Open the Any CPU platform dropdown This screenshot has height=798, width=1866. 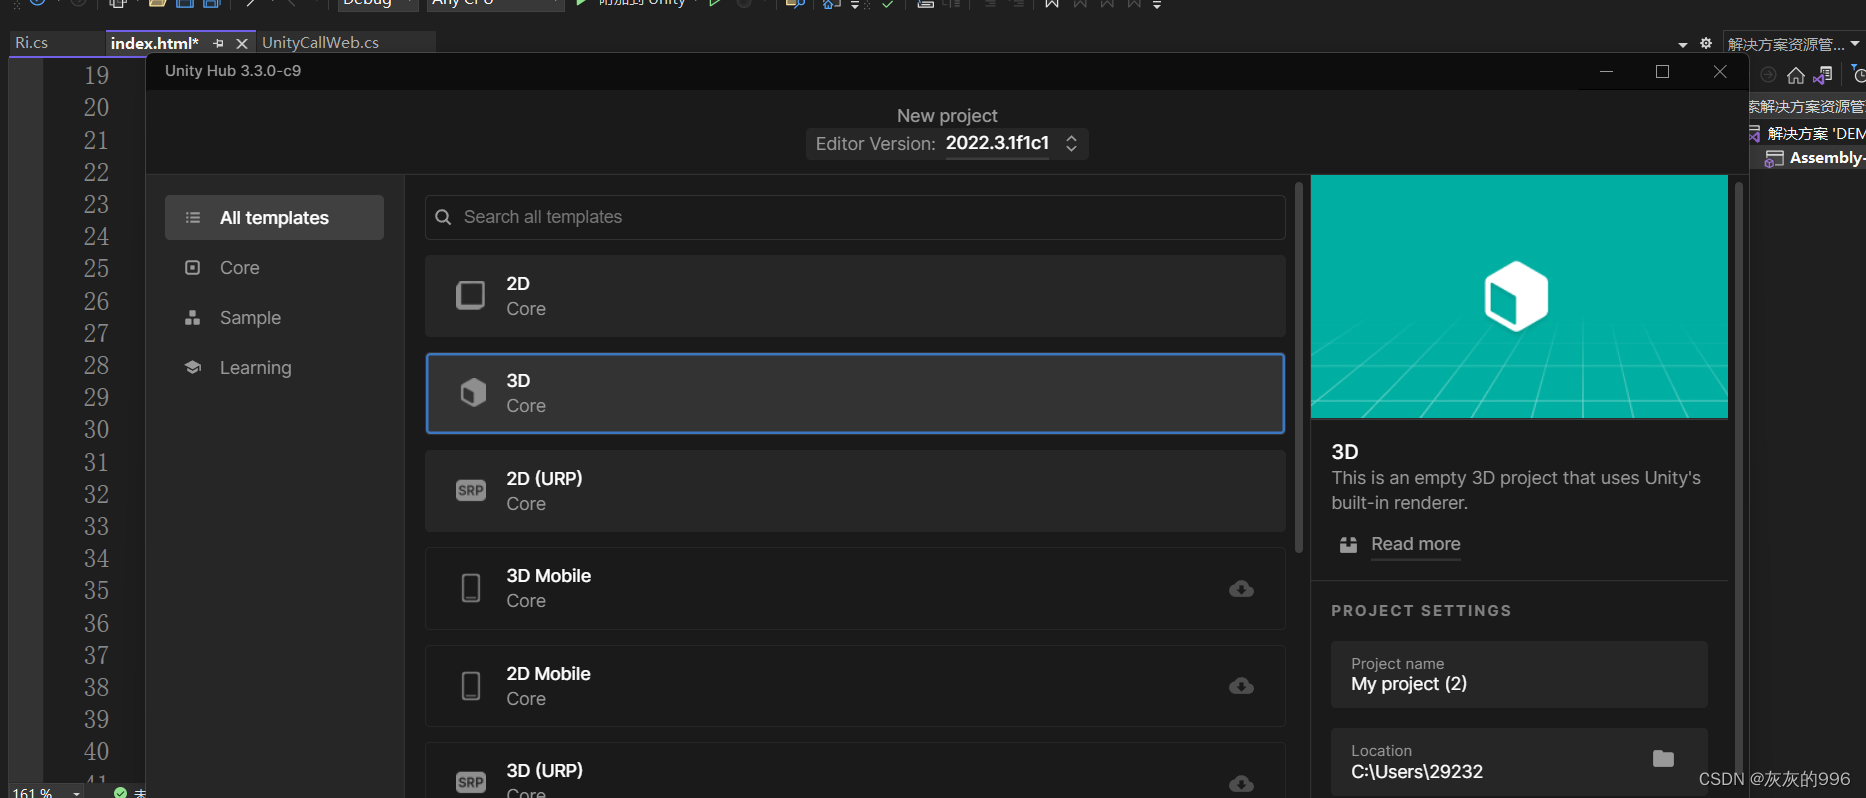point(497,4)
